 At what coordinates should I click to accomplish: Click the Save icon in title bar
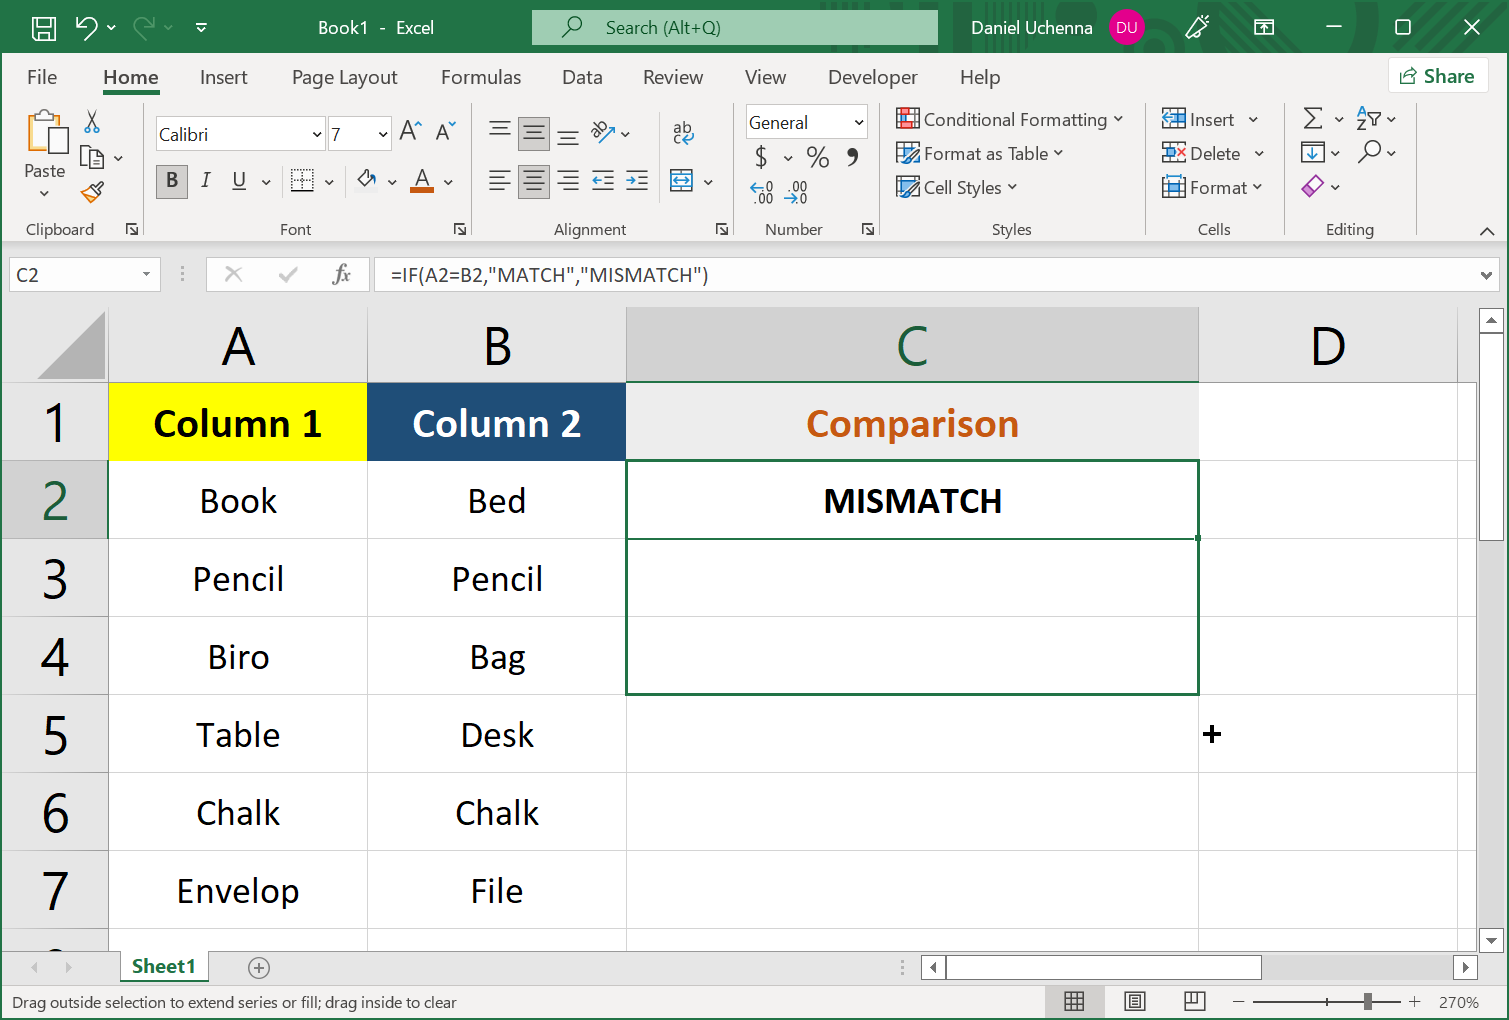(x=44, y=28)
